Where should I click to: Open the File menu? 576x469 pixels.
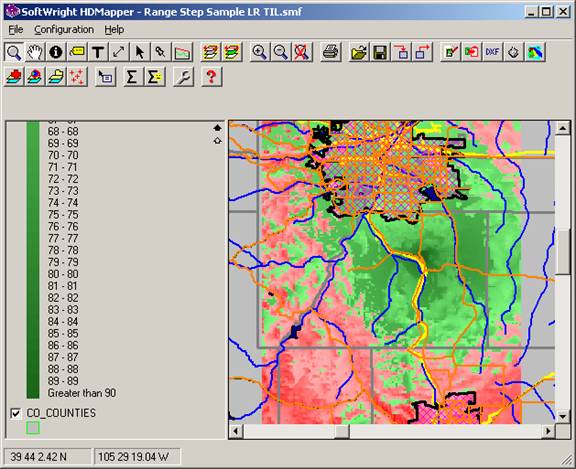point(16,29)
